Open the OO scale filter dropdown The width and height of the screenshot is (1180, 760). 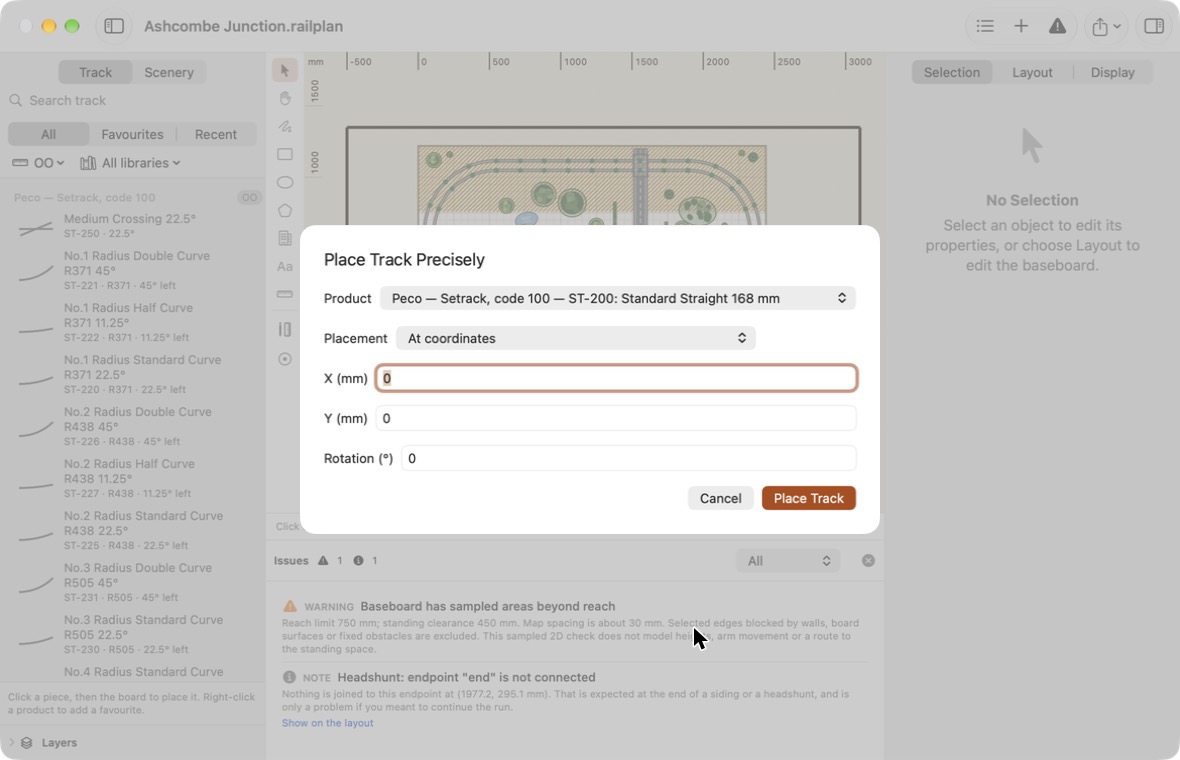[x=38, y=163]
